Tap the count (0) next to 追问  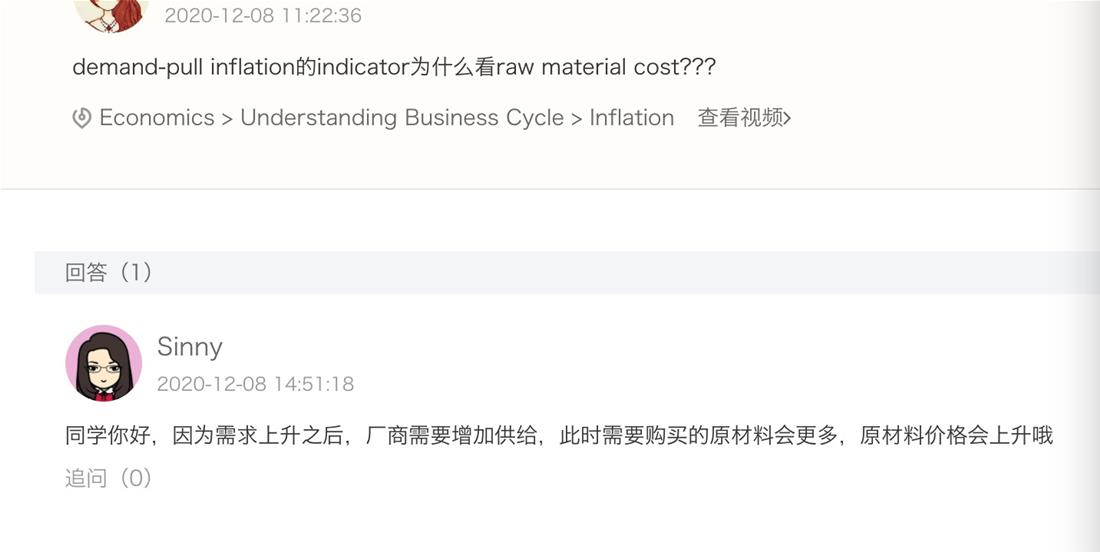(132, 478)
